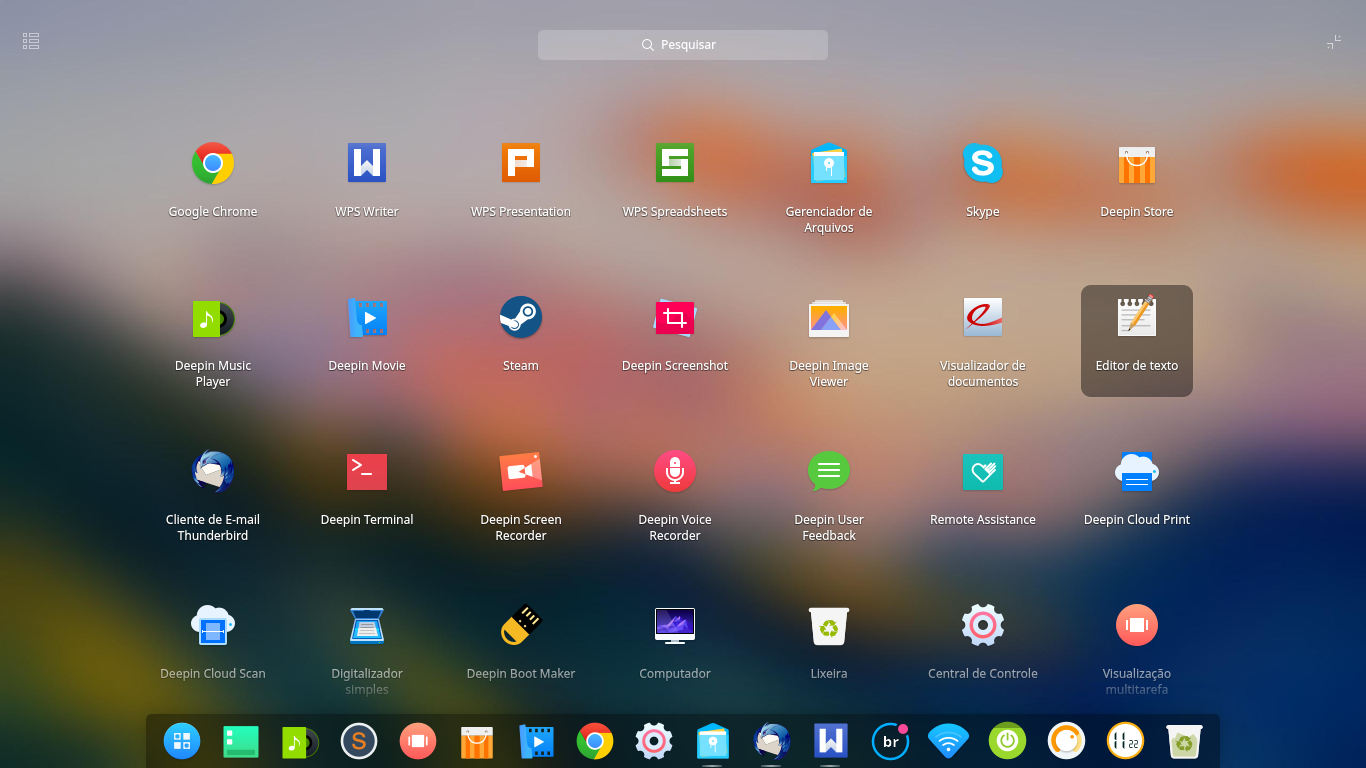The height and width of the screenshot is (768, 1366).
Task: Open the Control Center gear in the dock
Action: (654, 741)
